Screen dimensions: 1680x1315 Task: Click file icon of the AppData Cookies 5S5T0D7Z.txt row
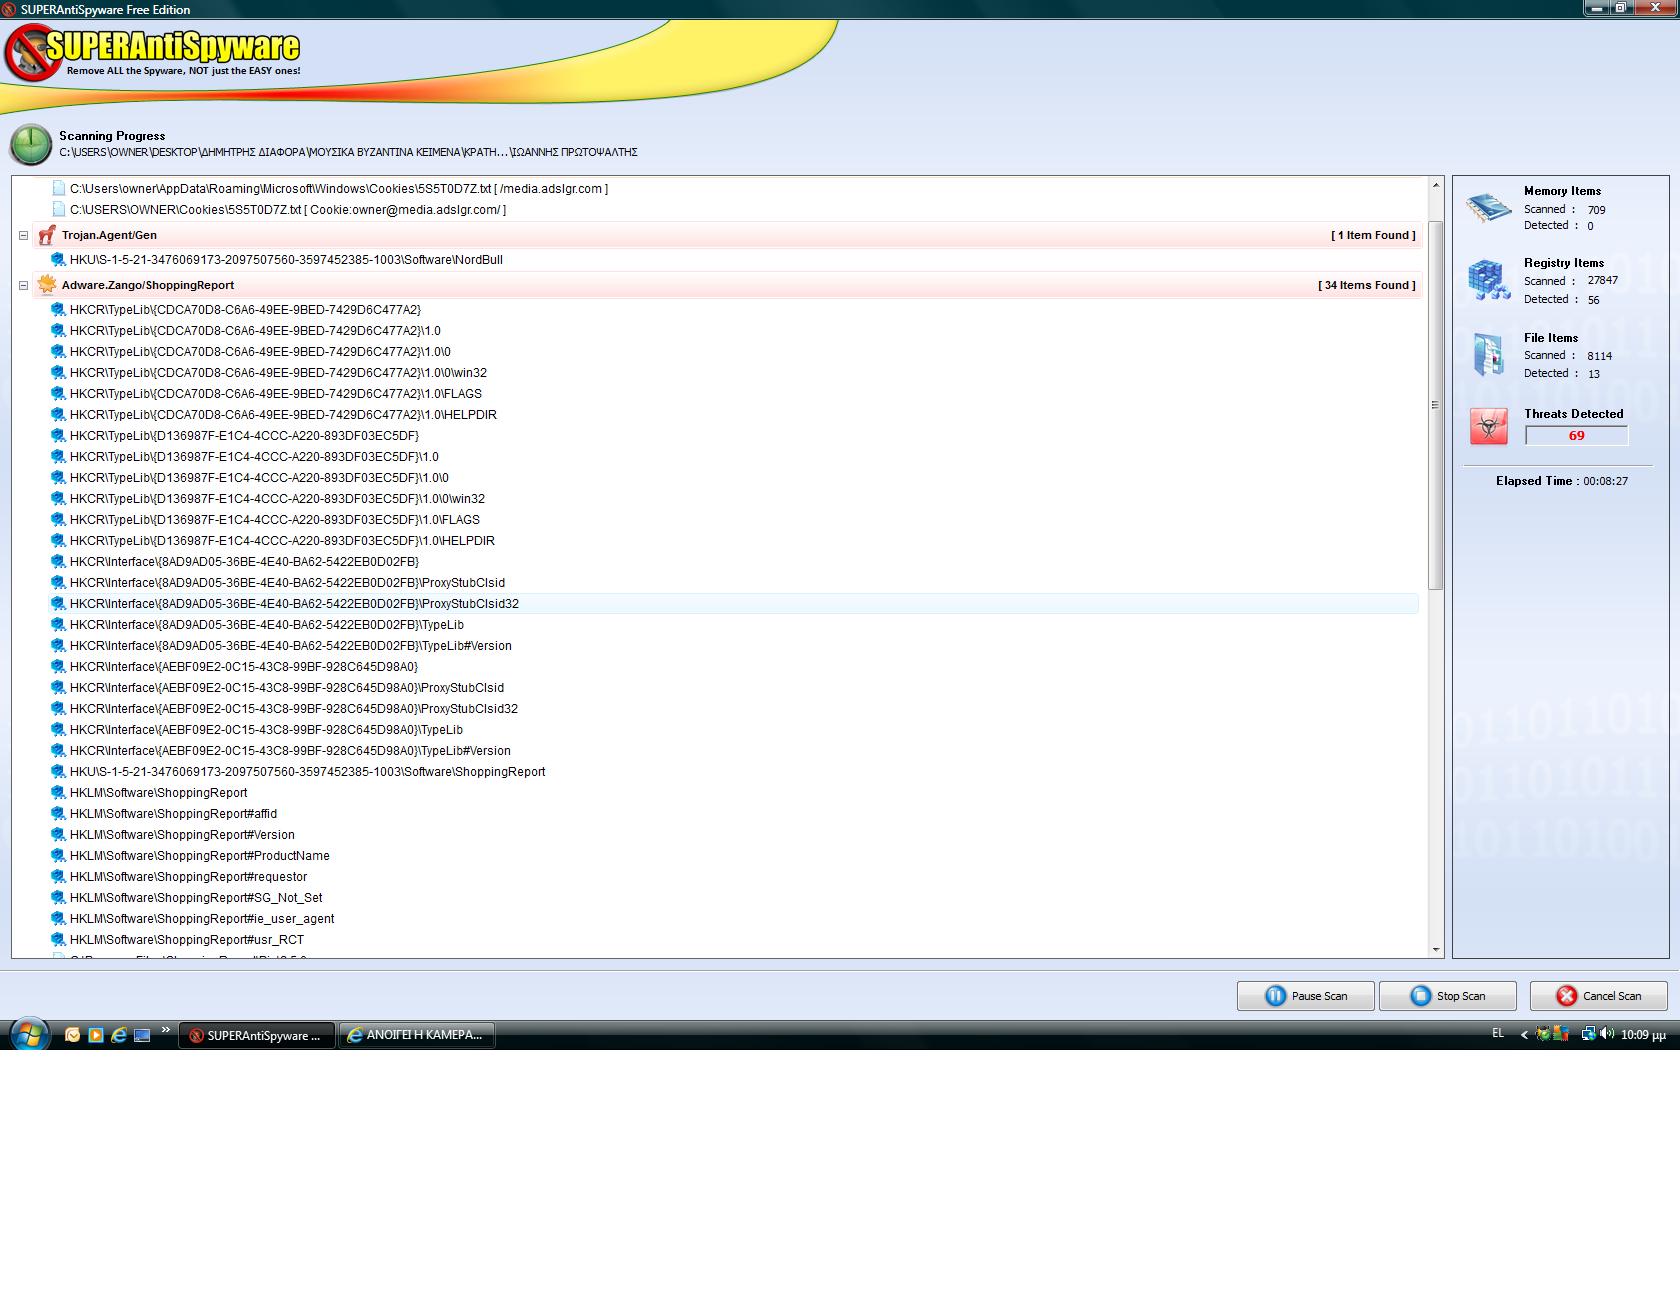pos(59,188)
